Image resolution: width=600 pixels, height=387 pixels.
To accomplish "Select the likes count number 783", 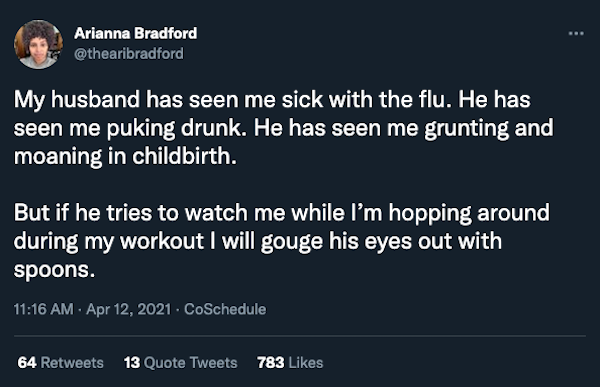I will (x=271, y=363).
